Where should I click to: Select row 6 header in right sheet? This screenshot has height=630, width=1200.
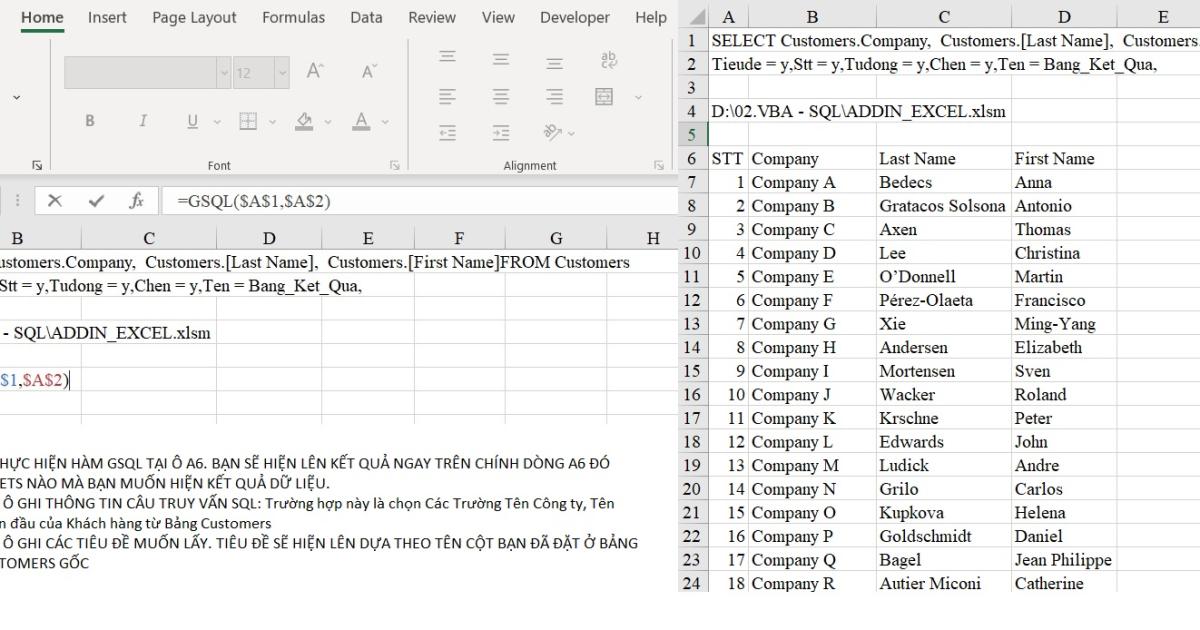[x=692, y=159]
